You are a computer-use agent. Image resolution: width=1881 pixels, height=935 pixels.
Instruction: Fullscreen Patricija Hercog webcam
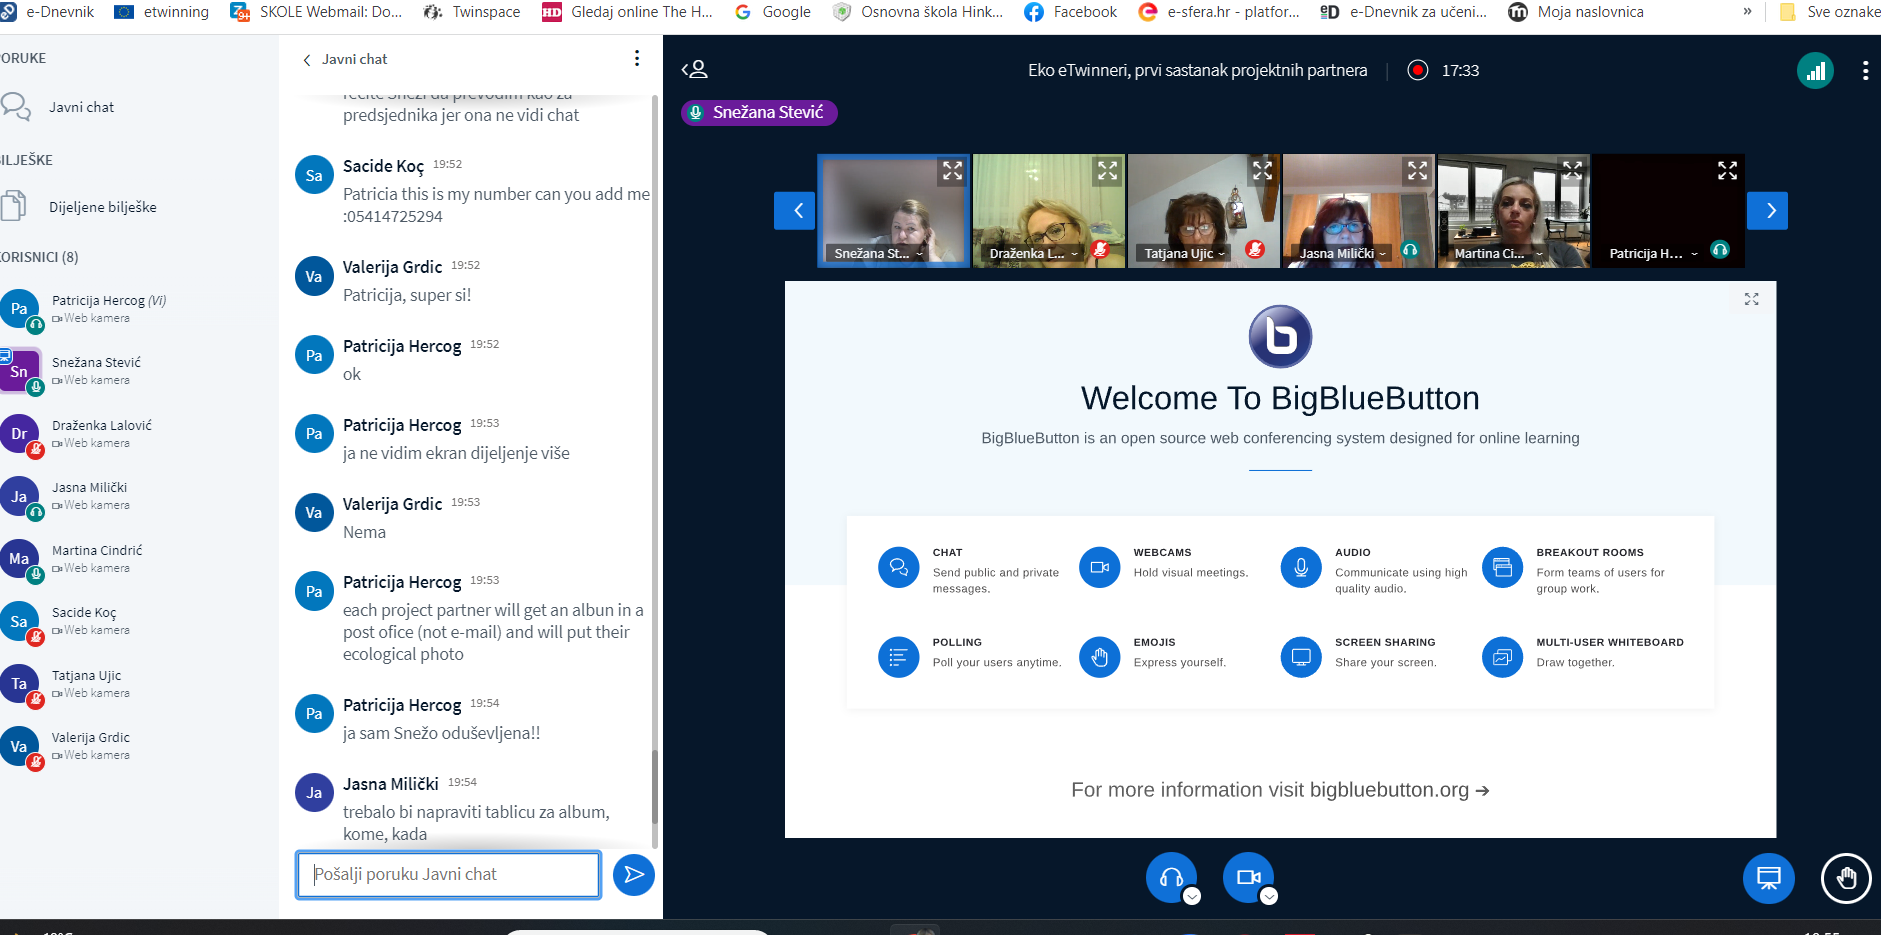tap(1727, 171)
